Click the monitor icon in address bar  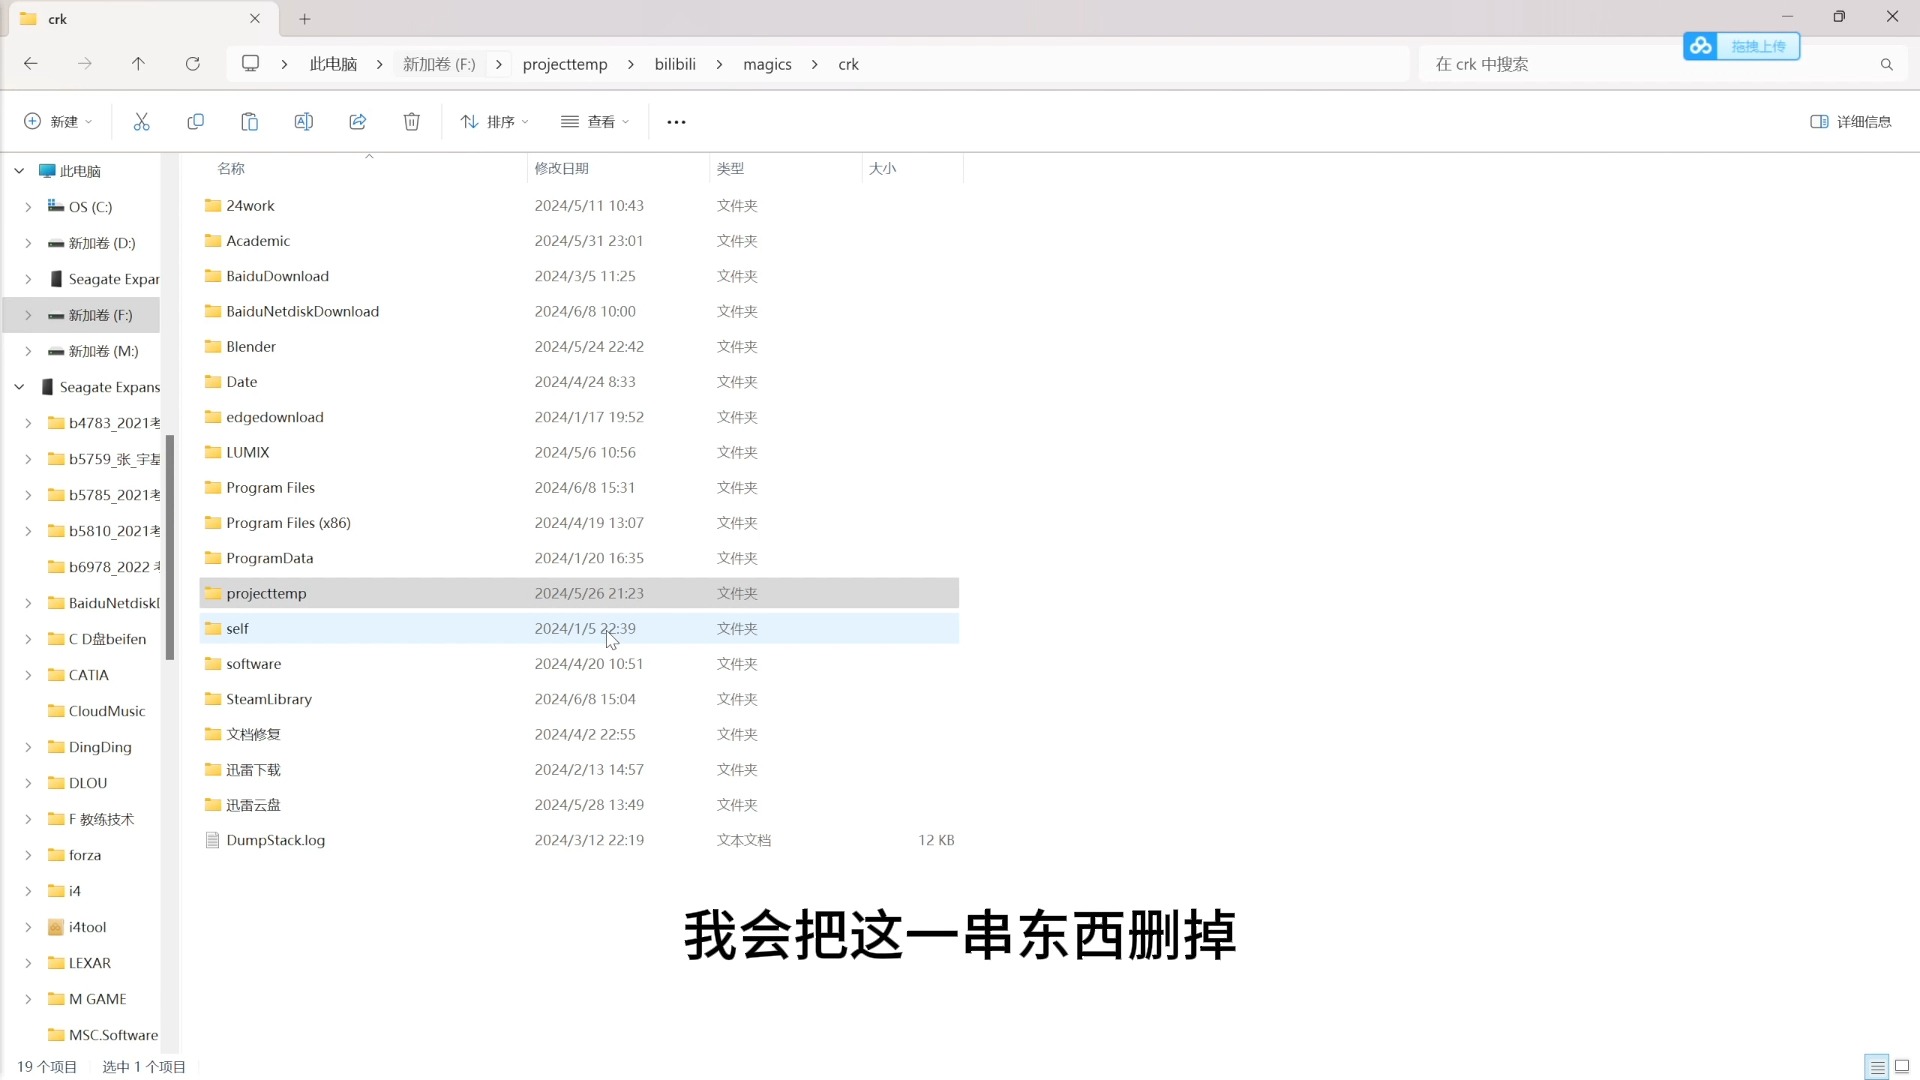[x=250, y=63]
